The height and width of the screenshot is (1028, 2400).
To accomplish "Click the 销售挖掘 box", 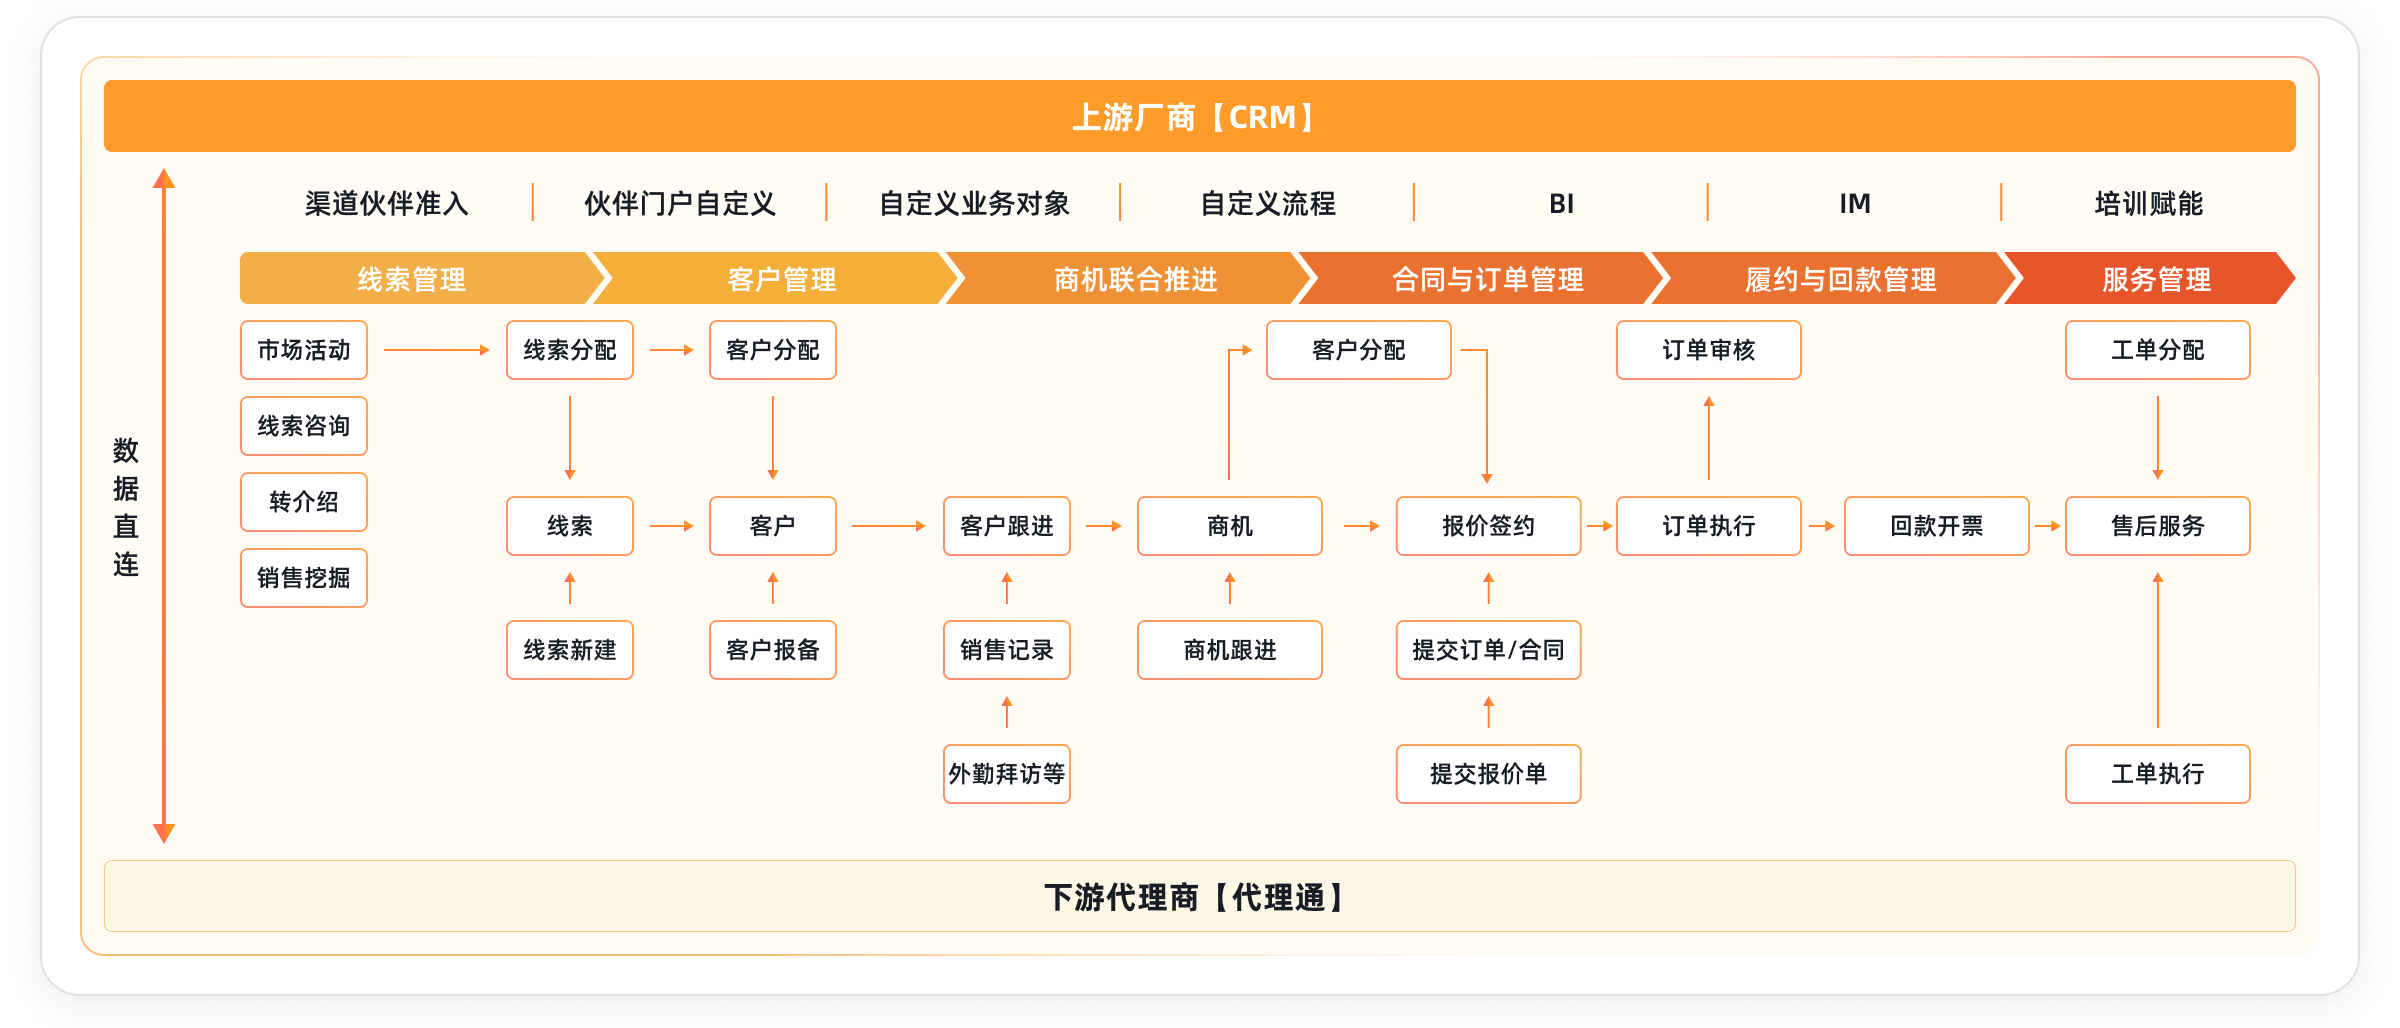I will (x=304, y=578).
